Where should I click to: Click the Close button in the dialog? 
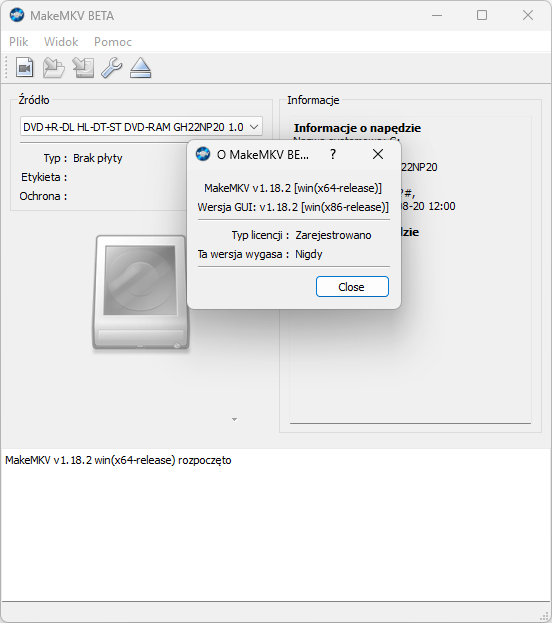(352, 286)
